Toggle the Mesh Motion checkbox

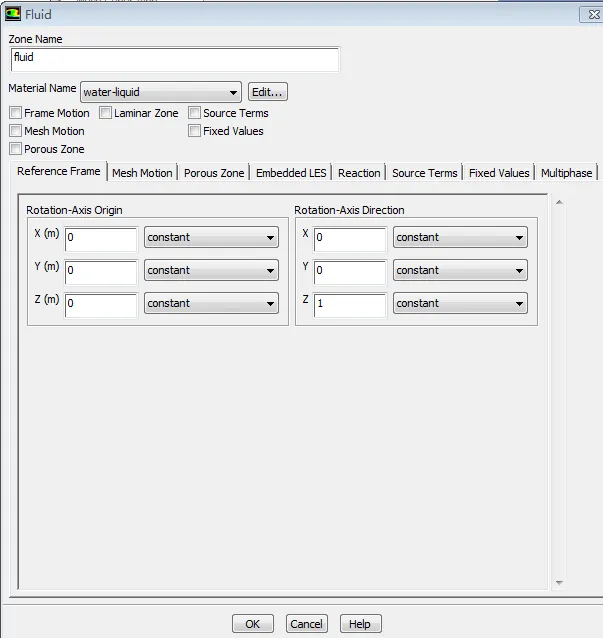(15, 131)
